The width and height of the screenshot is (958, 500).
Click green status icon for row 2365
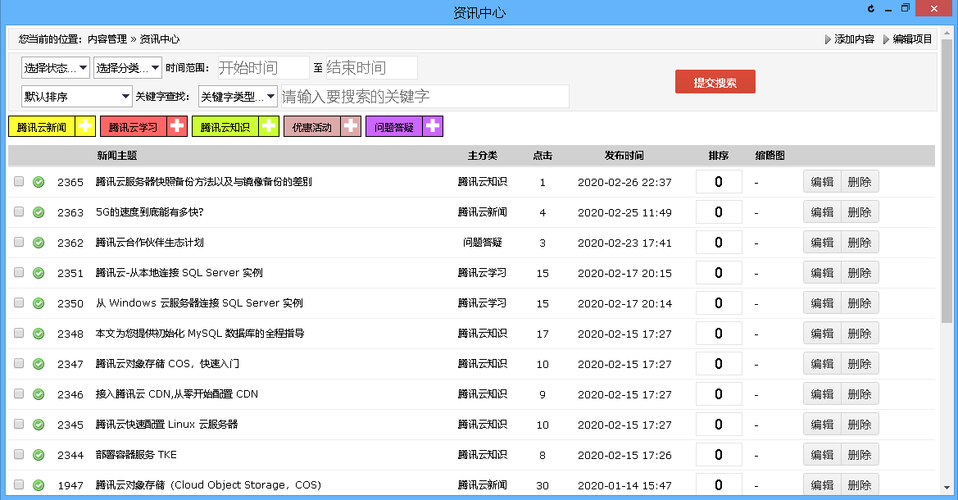click(38, 182)
